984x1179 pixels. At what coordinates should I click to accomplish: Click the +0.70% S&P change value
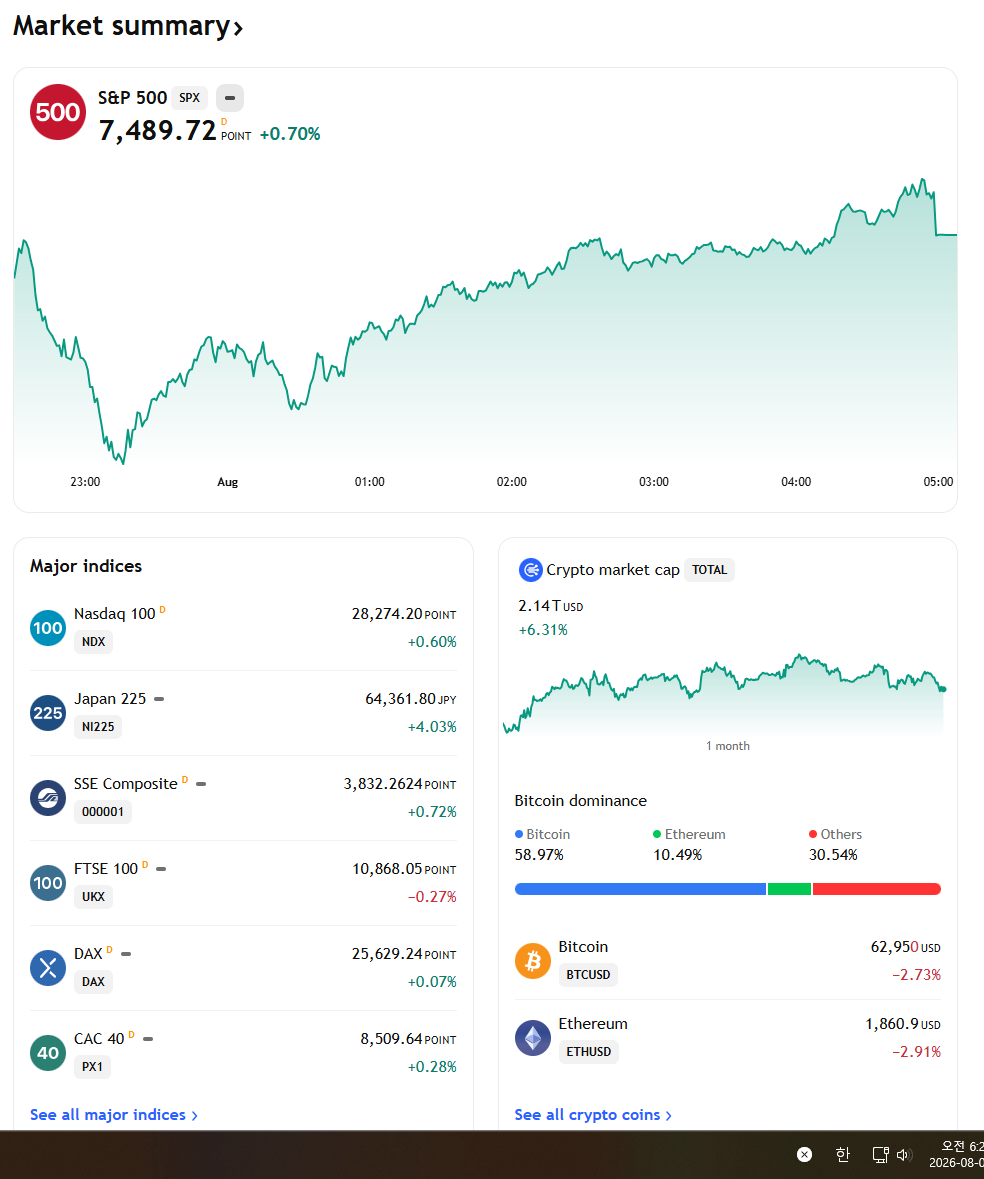[x=290, y=134]
